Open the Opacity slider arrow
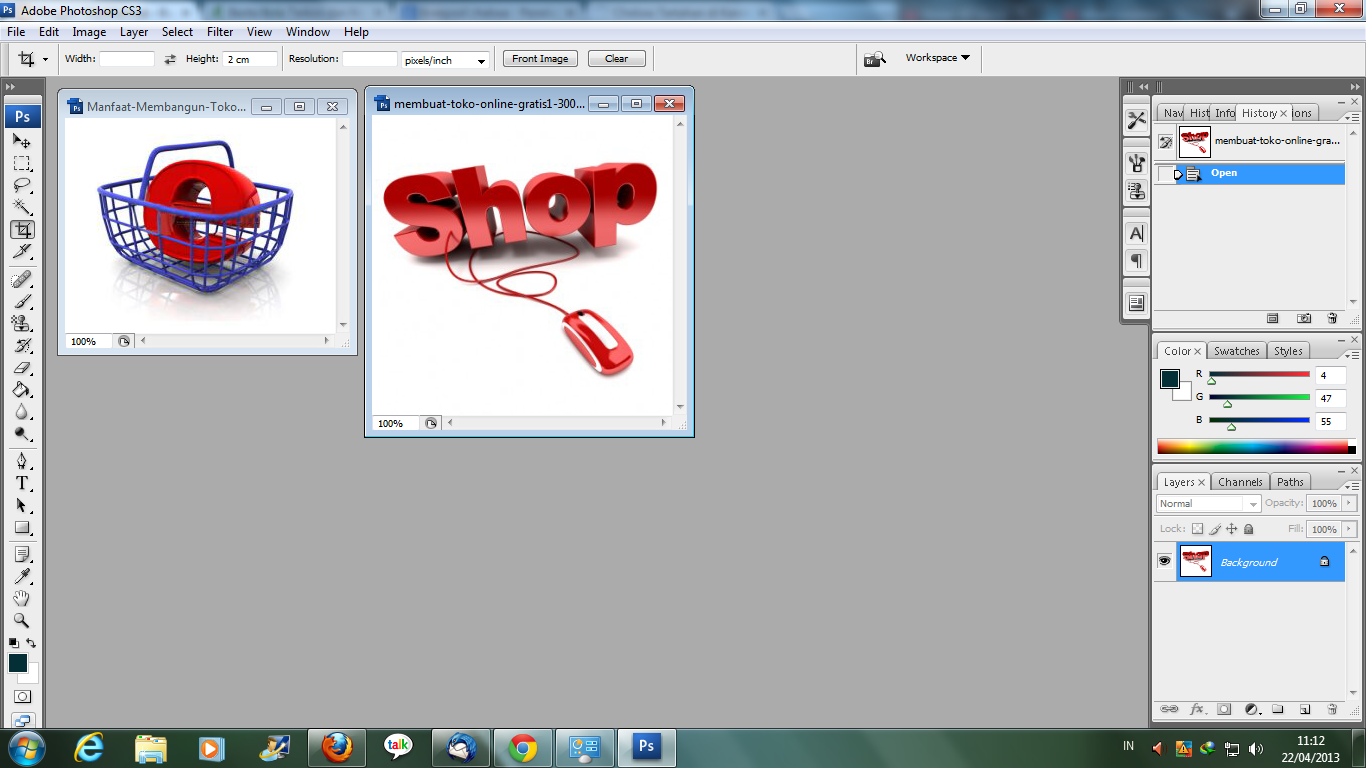 1350,504
